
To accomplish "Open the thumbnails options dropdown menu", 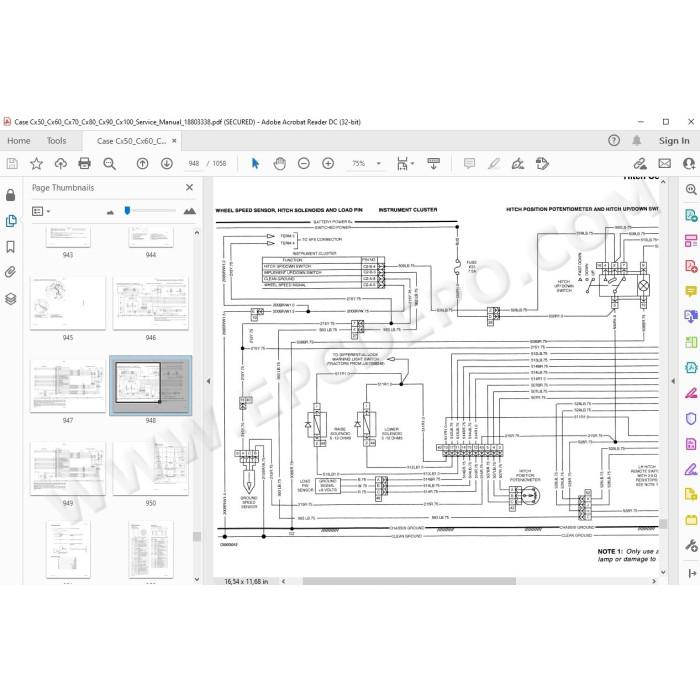I will [x=48, y=211].
